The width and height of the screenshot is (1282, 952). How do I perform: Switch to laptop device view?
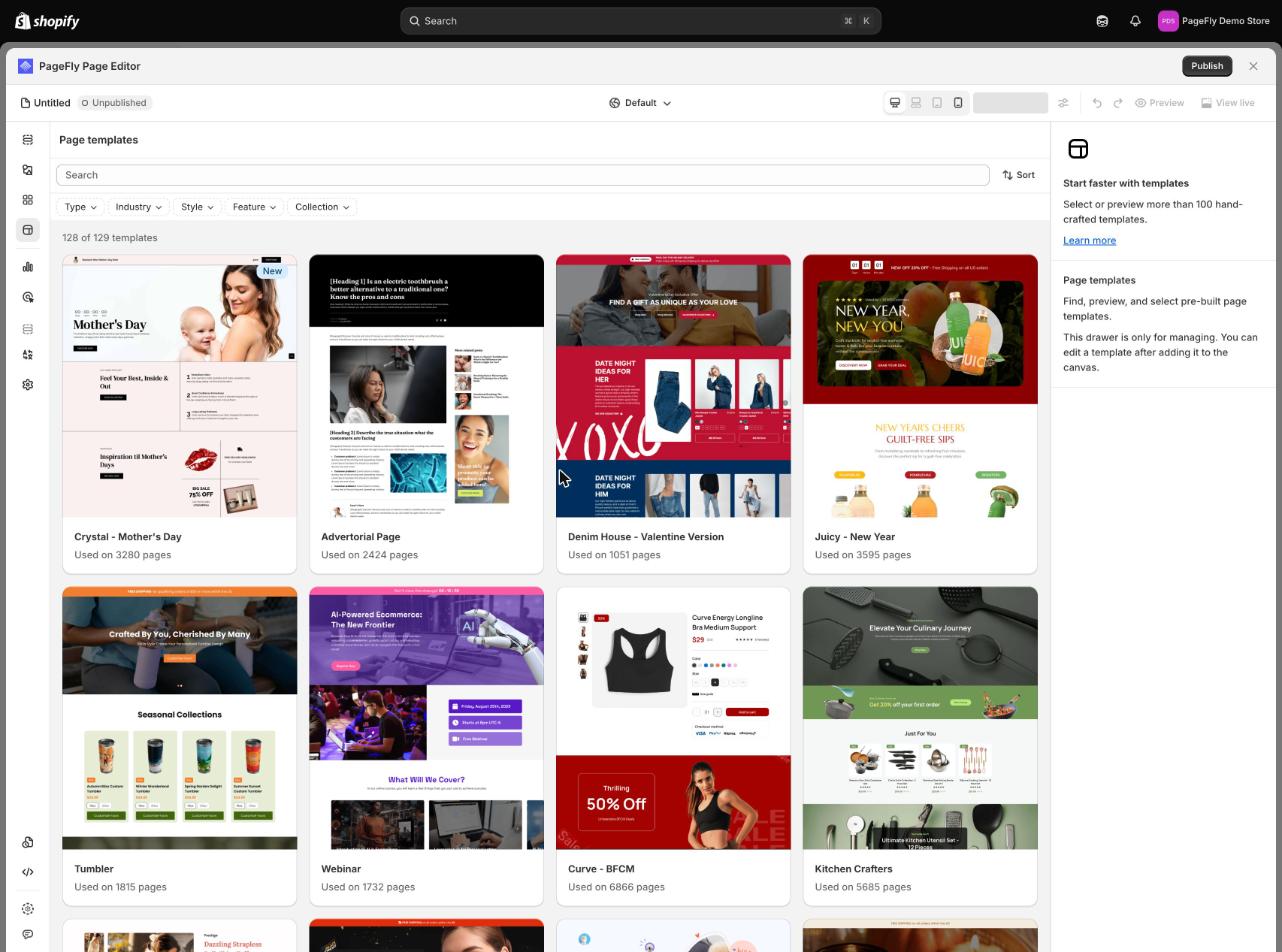click(x=916, y=103)
